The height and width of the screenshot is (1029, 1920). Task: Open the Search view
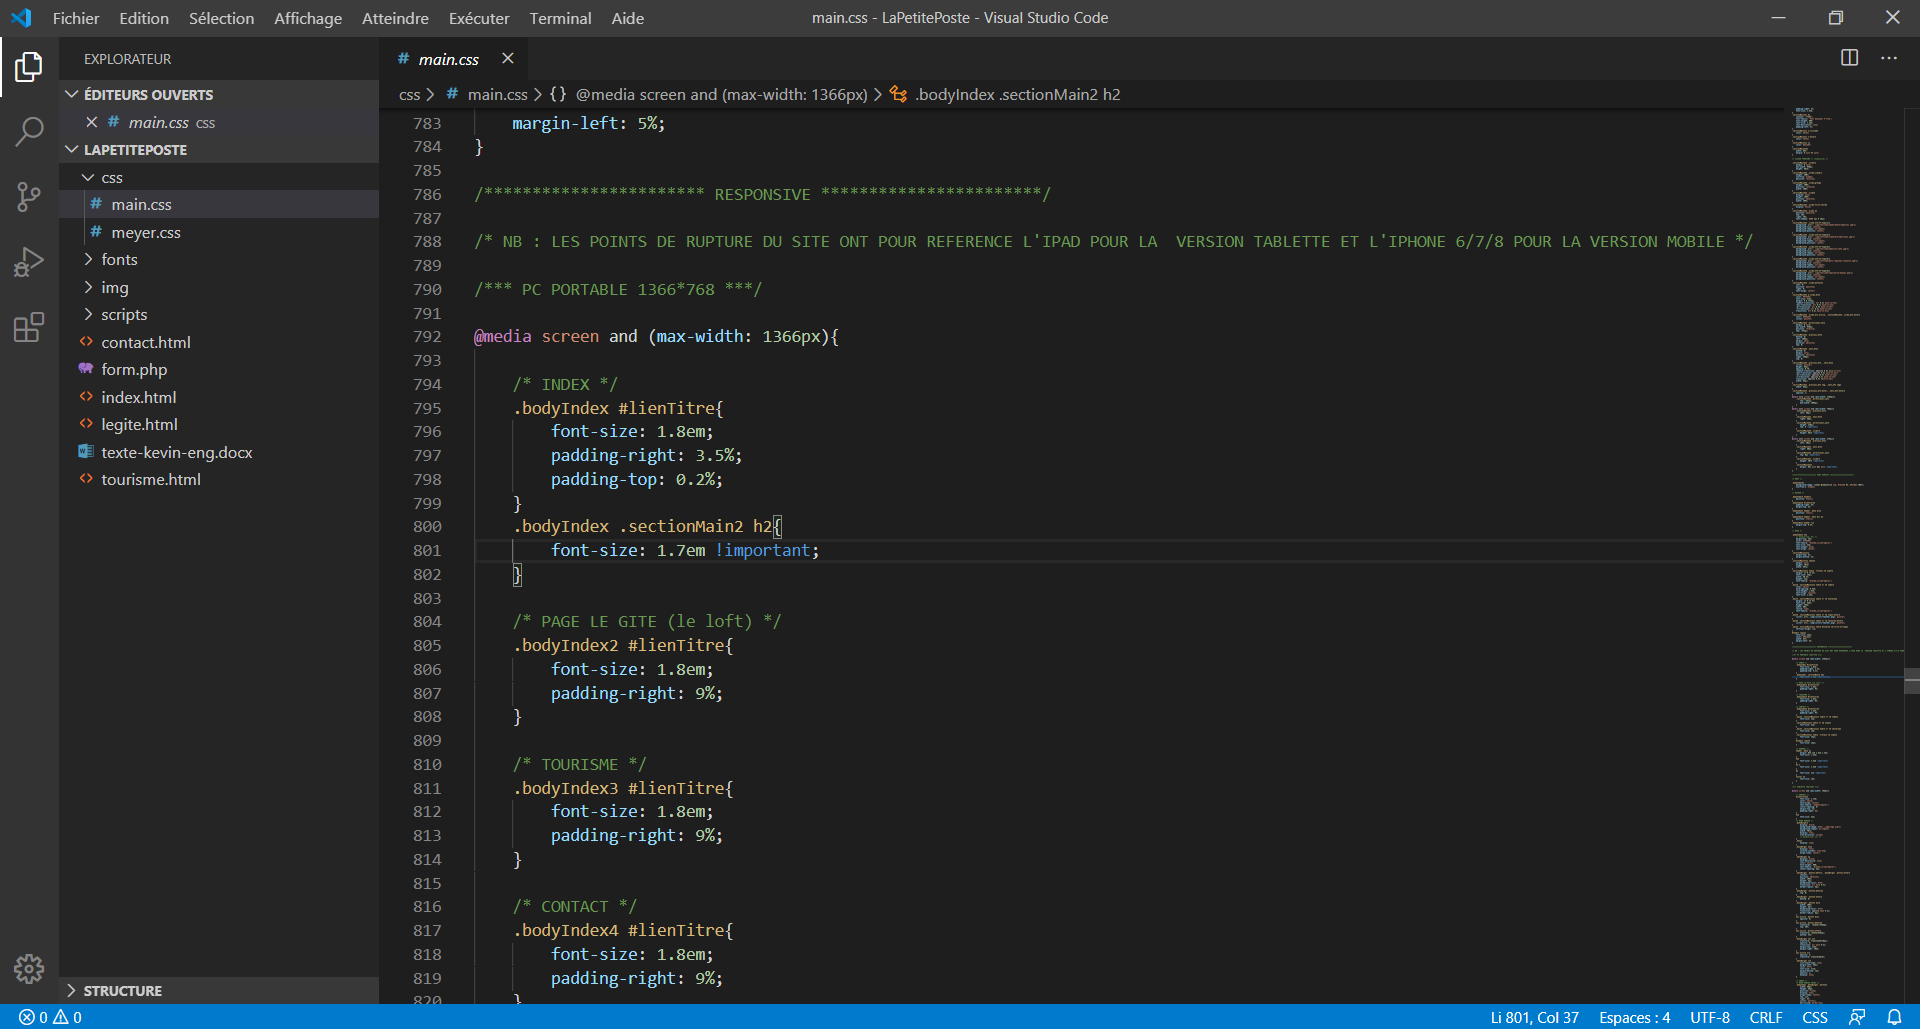(29, 131)
